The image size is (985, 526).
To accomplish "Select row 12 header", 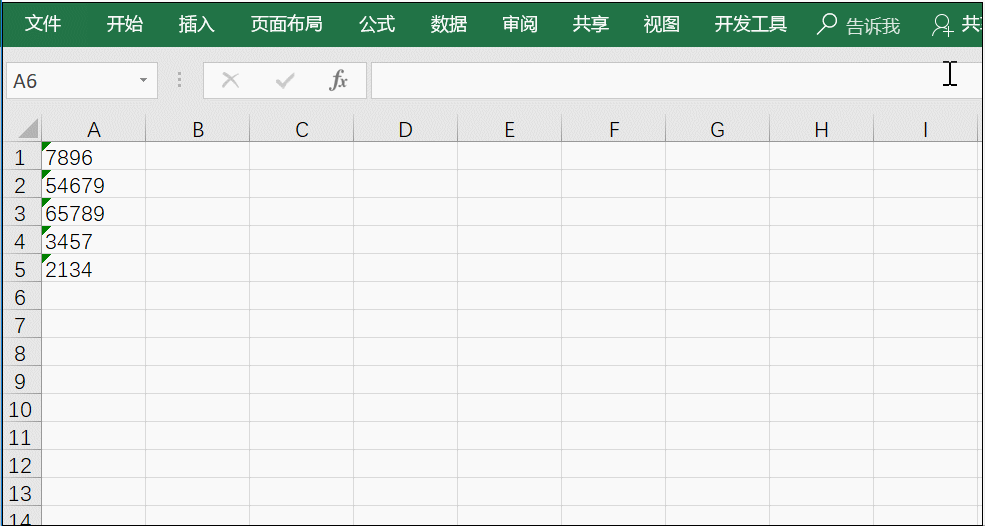I will 21,466.
